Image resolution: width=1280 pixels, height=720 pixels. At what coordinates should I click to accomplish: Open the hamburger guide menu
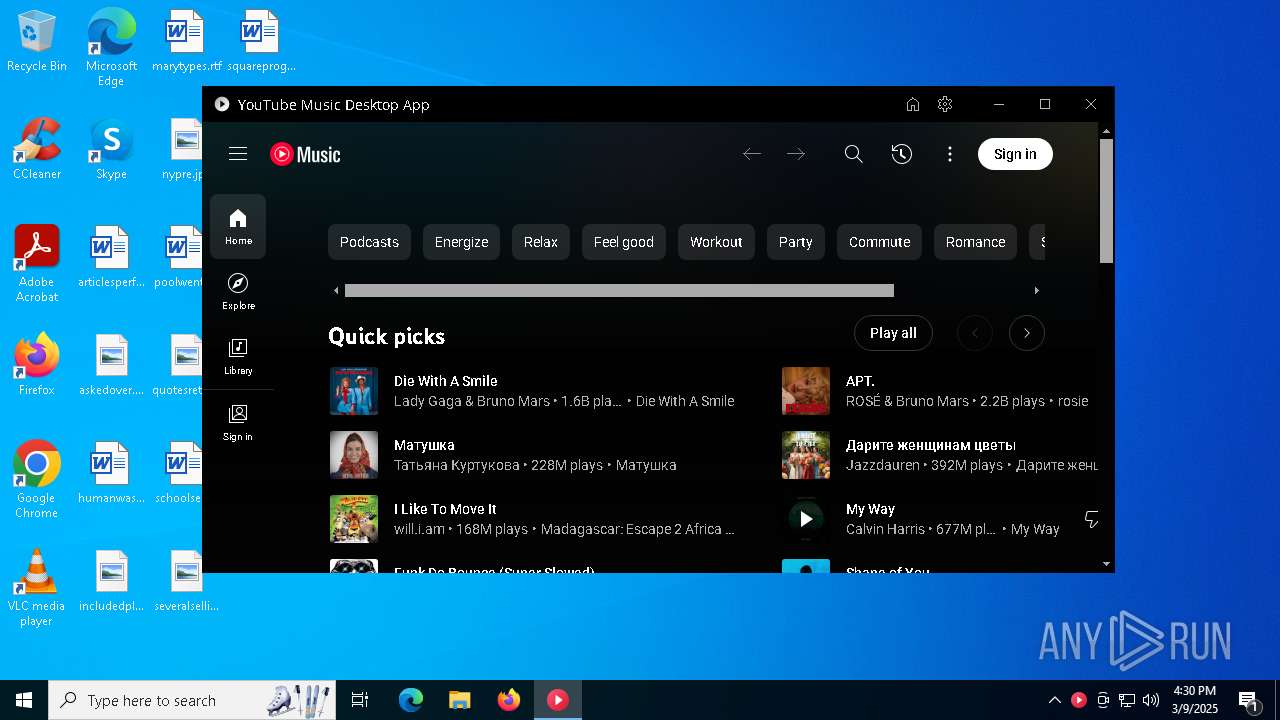click(x=238, y=154)
